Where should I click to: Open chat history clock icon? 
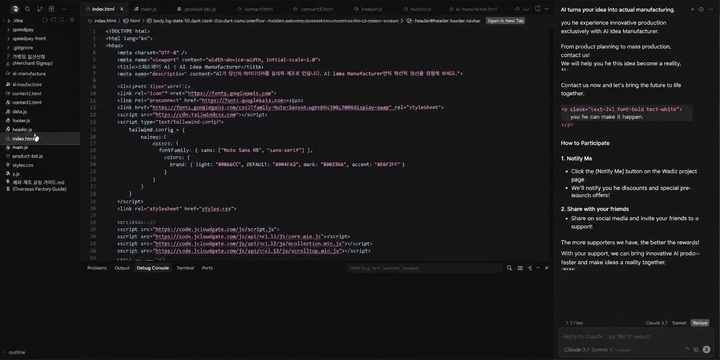click(x=701, y=9)
